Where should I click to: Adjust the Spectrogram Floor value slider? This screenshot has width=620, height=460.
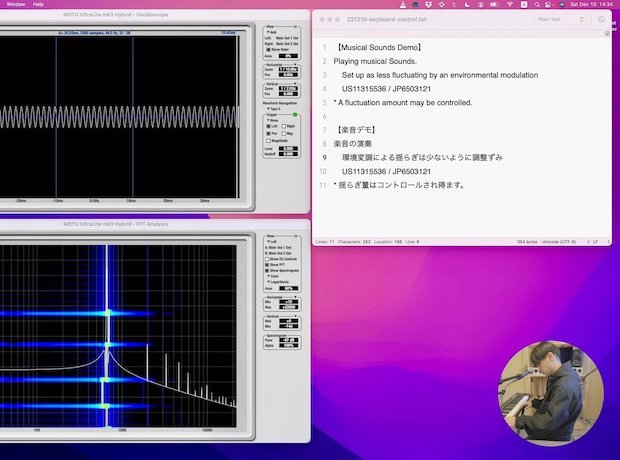point(289,340)
